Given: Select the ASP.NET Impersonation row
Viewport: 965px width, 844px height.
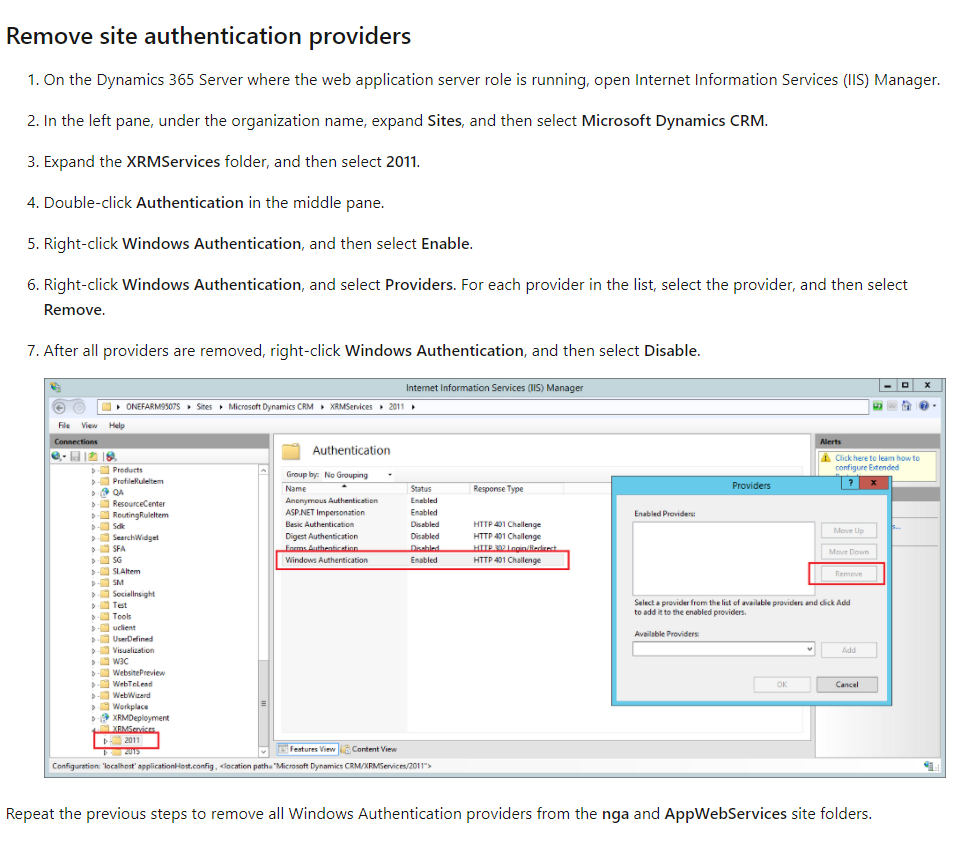Looking at the screenshot, I should pos(423,513).
